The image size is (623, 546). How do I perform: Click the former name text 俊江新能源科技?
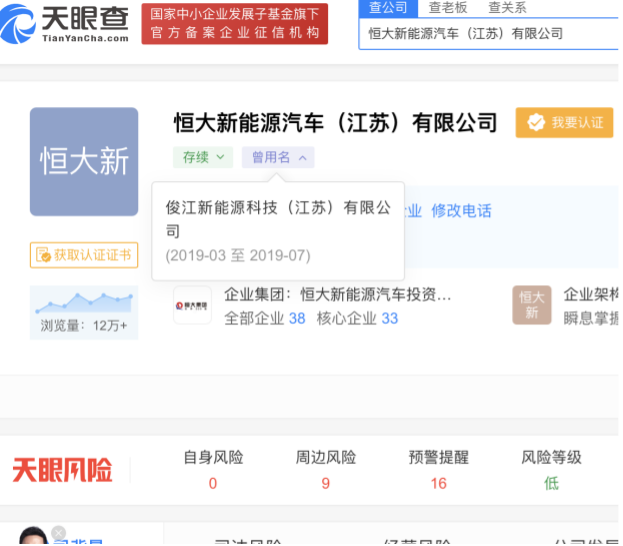tap(221, 207)
